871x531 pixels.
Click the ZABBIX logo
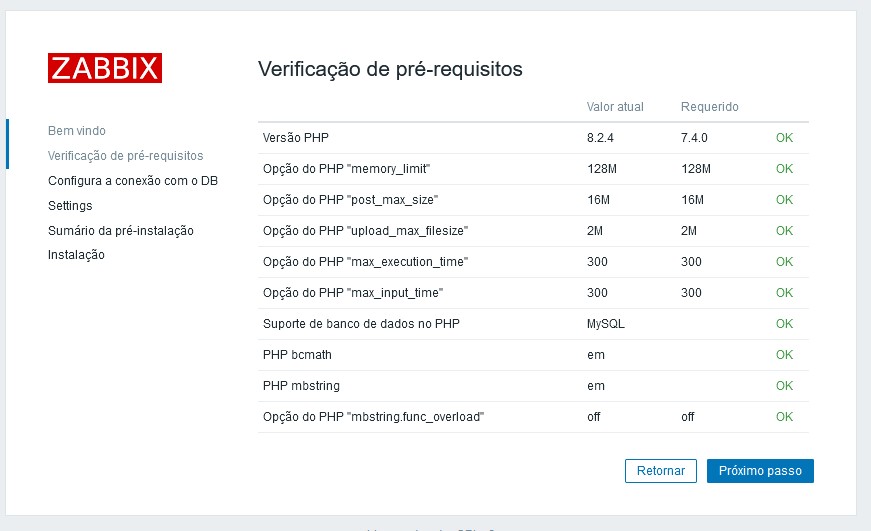(x=105, y=68)
